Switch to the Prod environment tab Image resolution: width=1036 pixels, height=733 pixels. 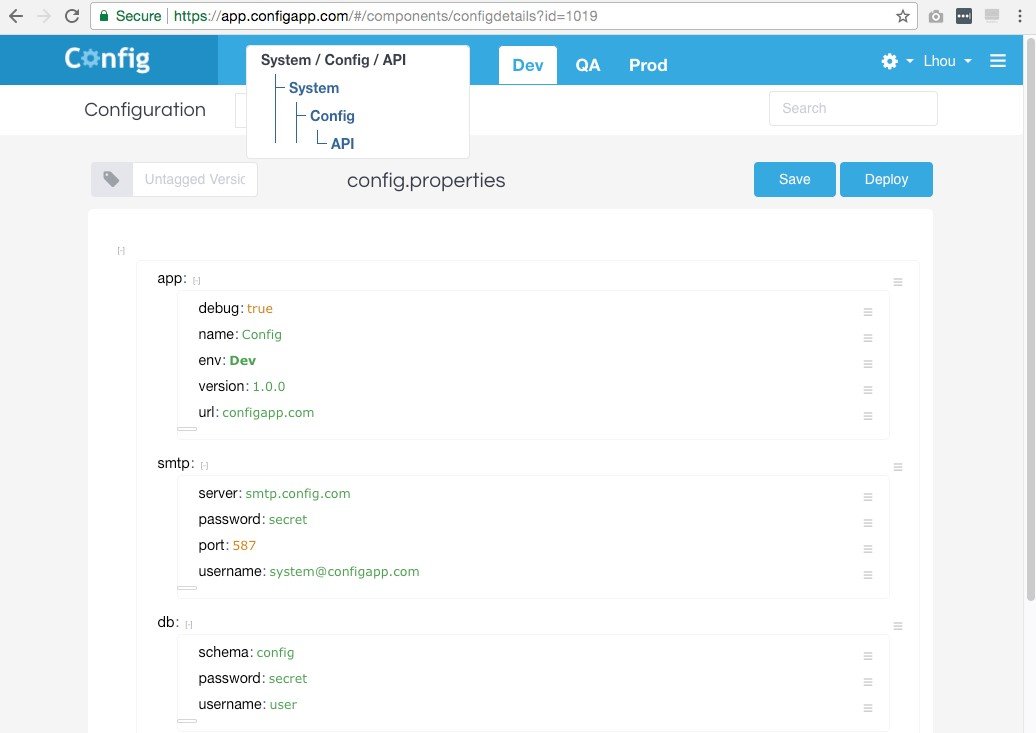[x=648, y=65]
